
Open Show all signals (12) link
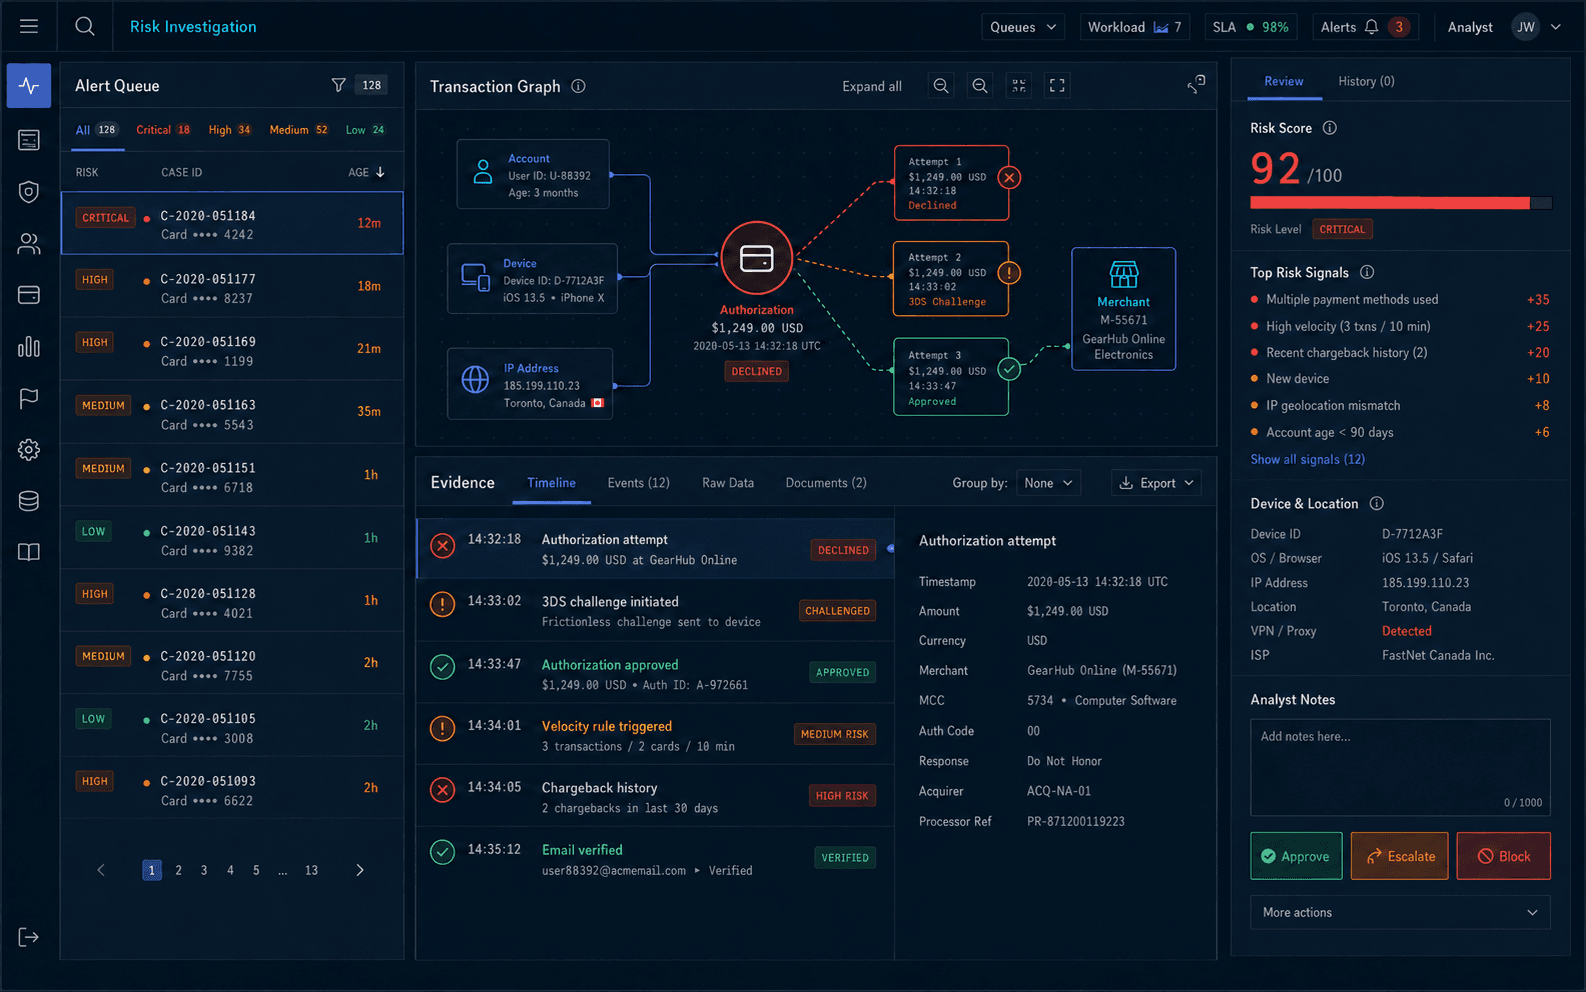[x=1307, y=459]
